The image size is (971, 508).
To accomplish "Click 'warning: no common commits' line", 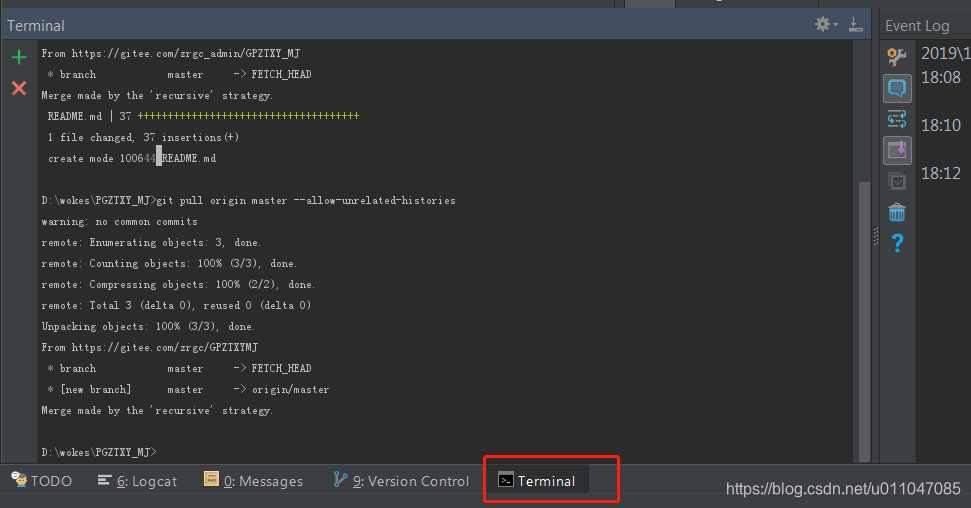I will 120,221.
